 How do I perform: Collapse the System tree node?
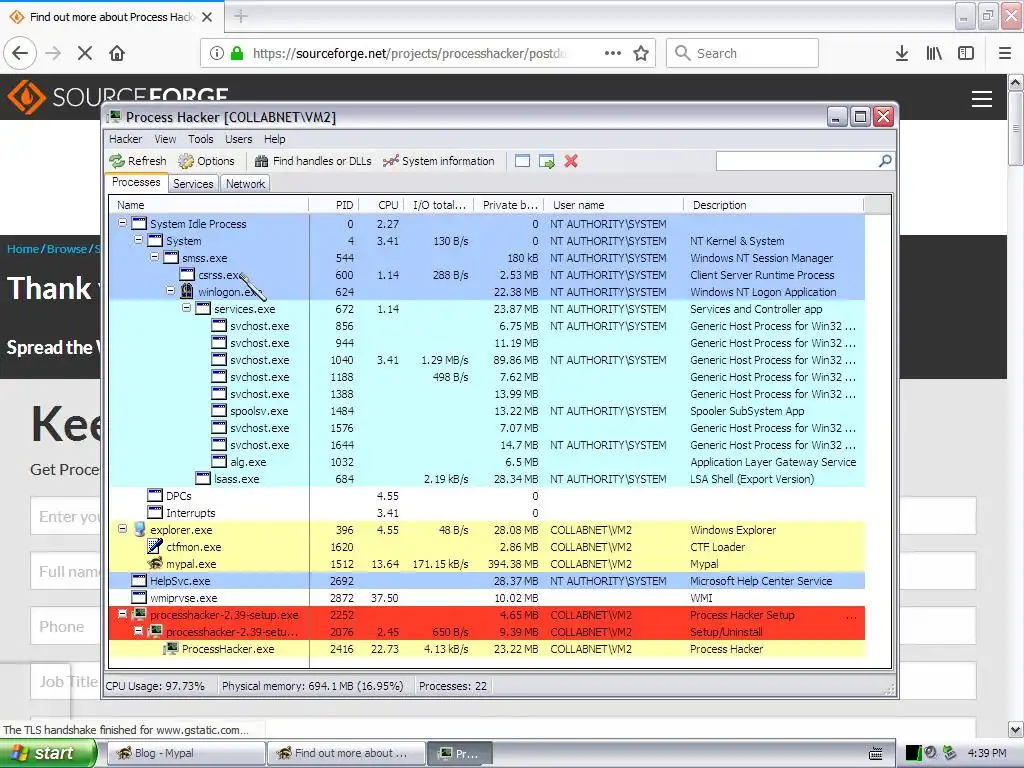pos(138,240)
